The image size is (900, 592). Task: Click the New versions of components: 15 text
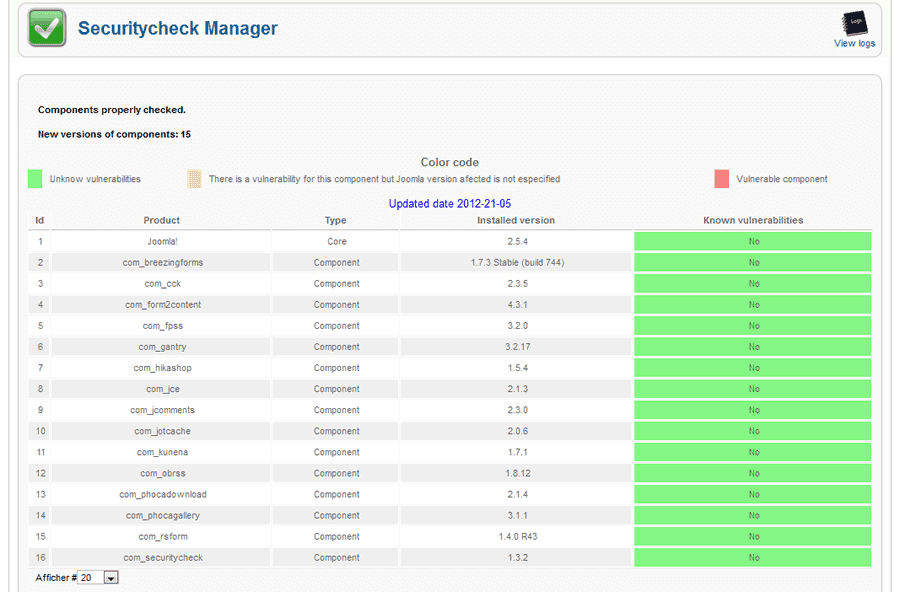pos(114,134)
